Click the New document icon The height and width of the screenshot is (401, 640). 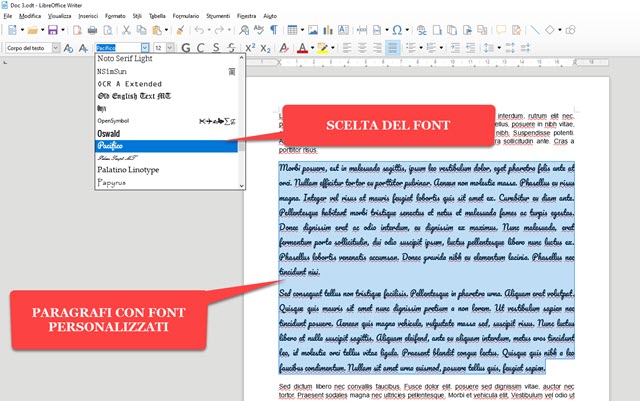pos(12,30)
